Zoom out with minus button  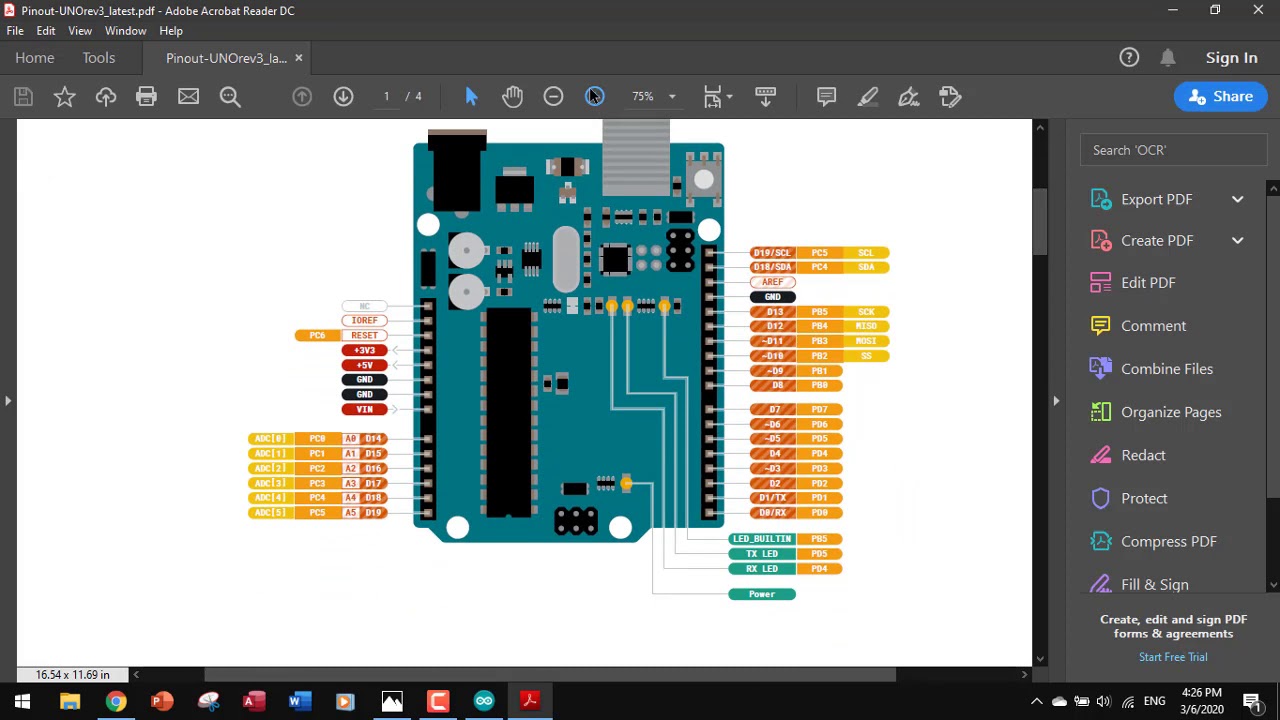(553, 97)
